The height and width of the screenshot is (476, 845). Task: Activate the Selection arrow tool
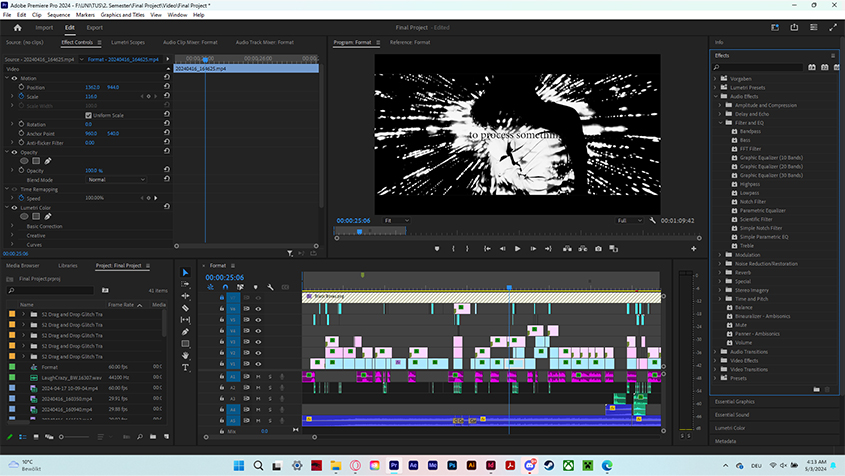185,272
